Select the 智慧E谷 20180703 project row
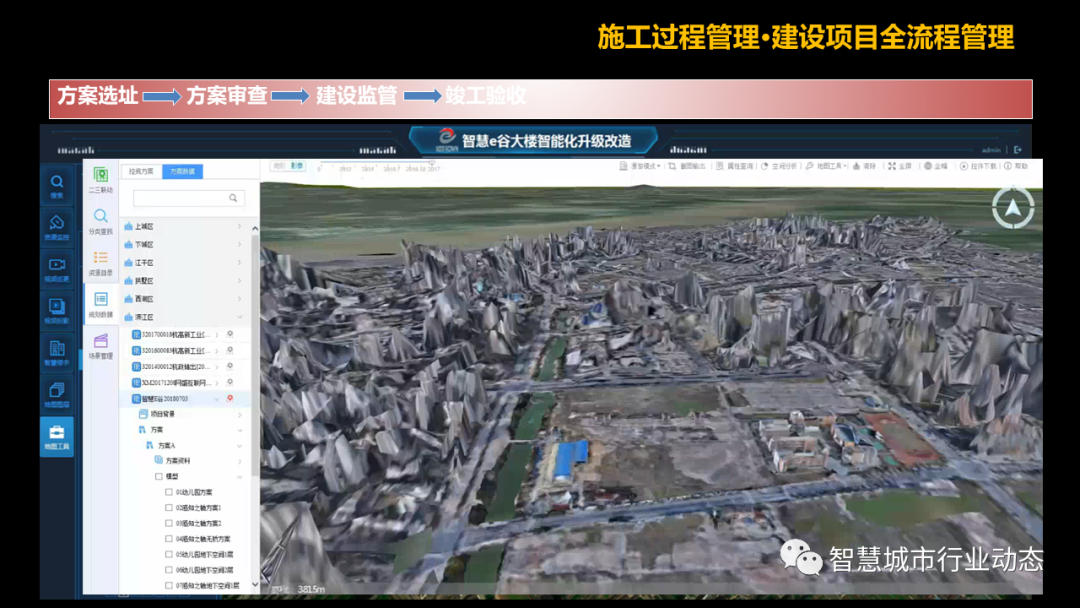Image resolution: width=1080 pixels, height=608 pixels. click(185, 399)
